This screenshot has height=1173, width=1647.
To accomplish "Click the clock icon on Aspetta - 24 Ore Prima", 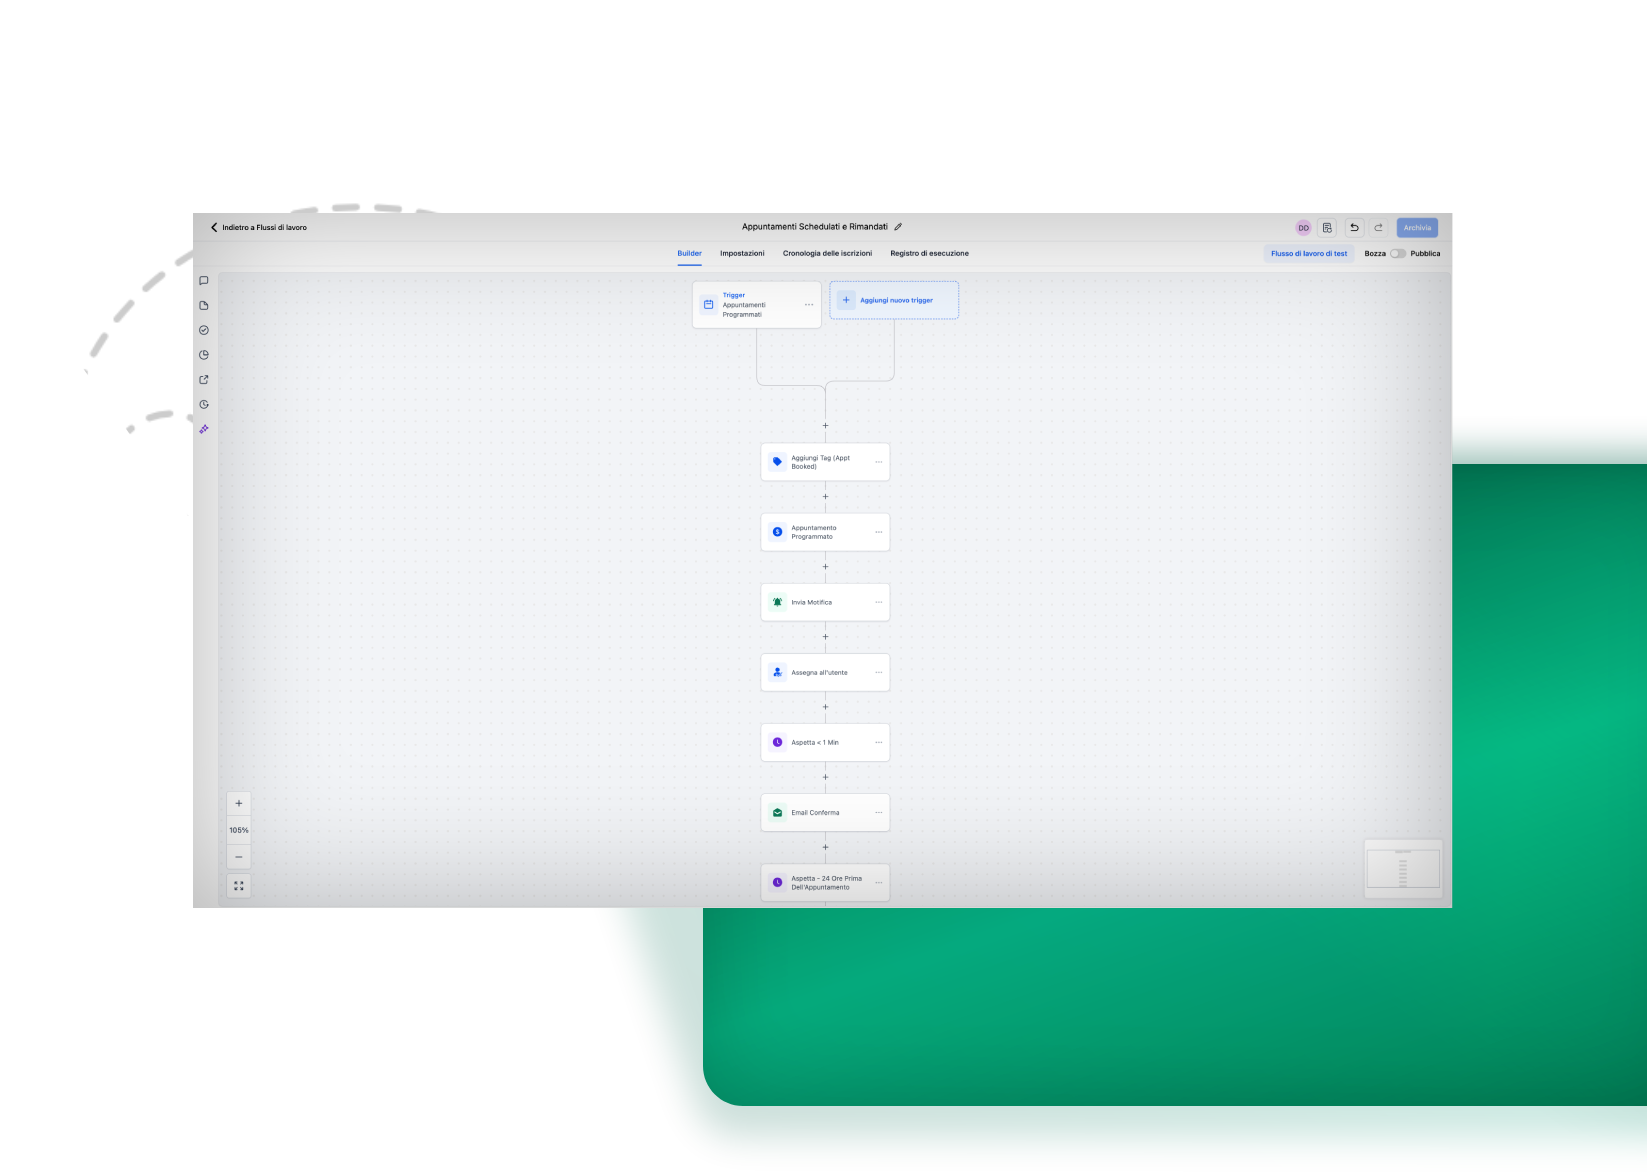I will [777, 883].
